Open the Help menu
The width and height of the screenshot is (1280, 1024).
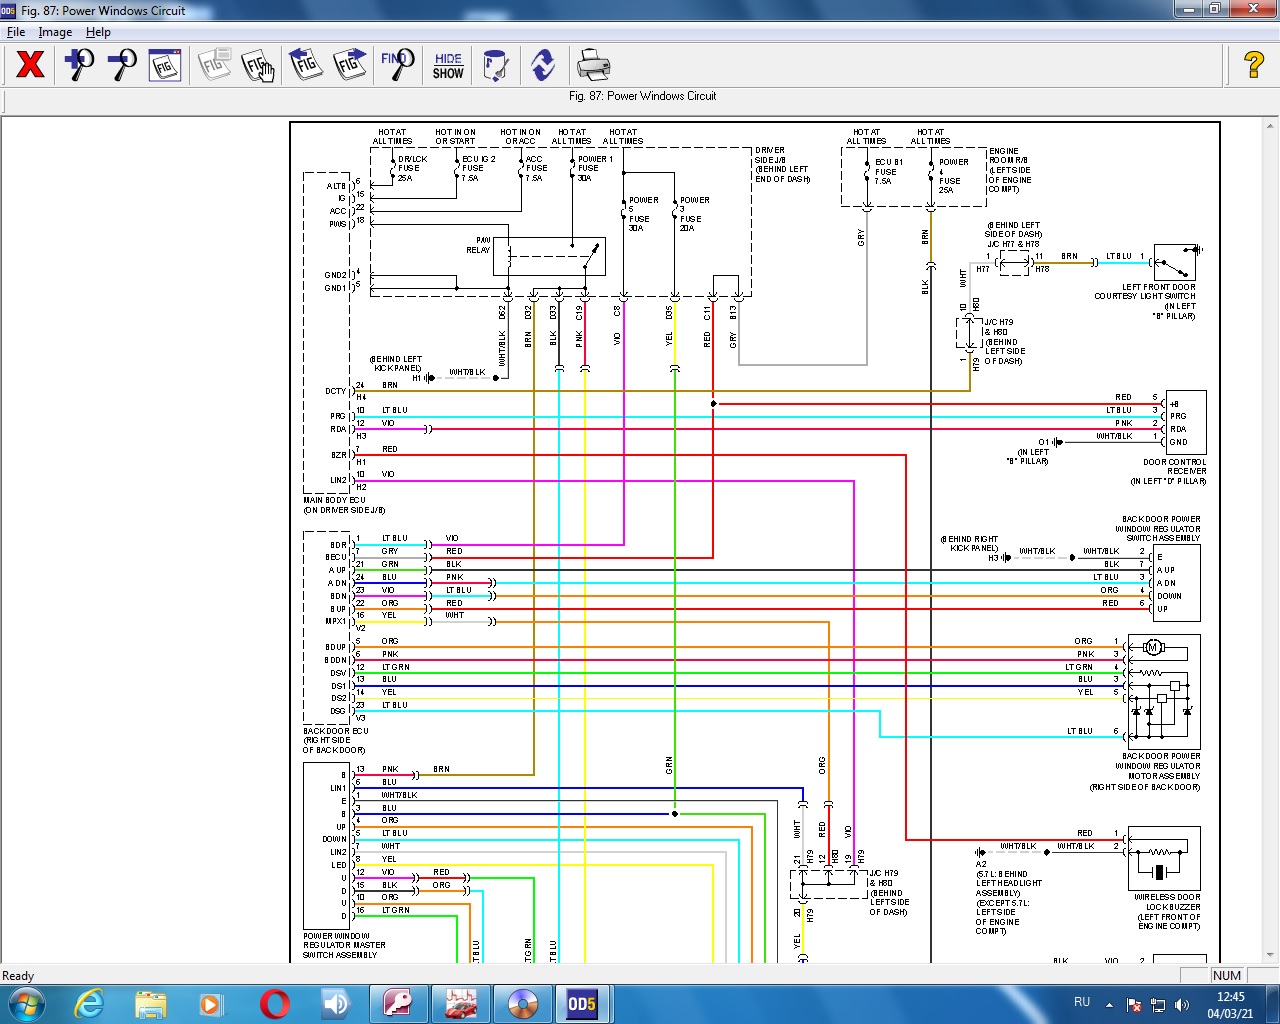98,32
